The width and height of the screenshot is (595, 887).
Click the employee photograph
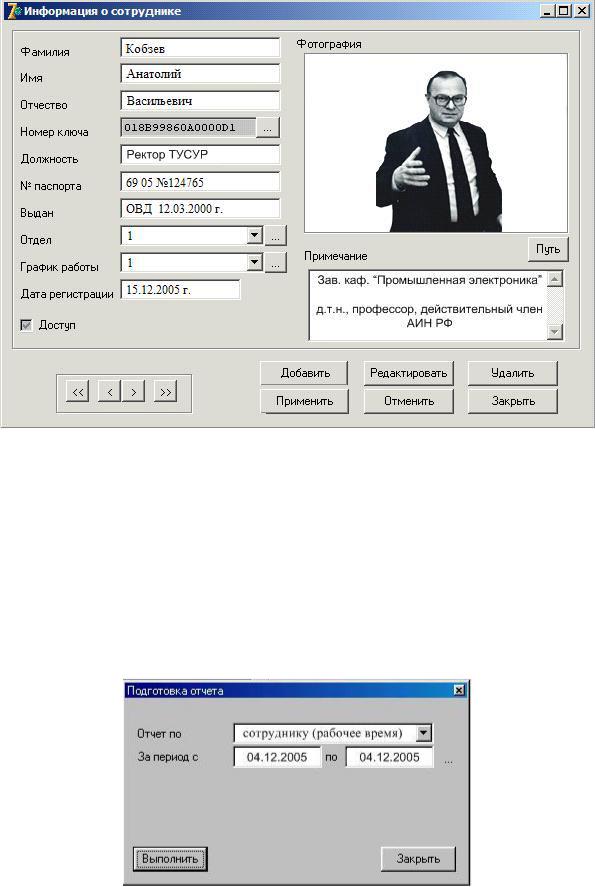click(x=436, y=143)
